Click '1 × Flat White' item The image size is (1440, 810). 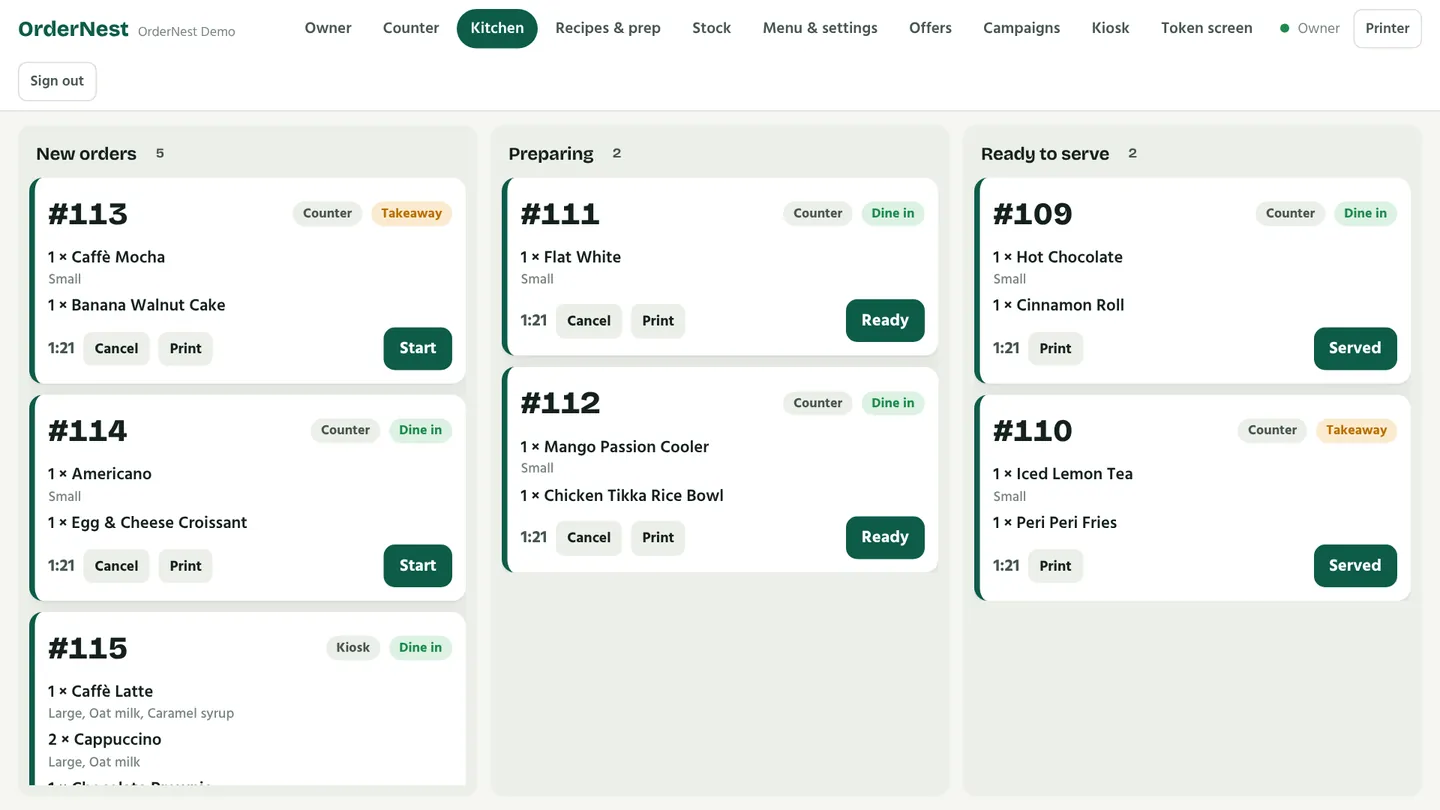pyautogui.click(x=571, y=257)
